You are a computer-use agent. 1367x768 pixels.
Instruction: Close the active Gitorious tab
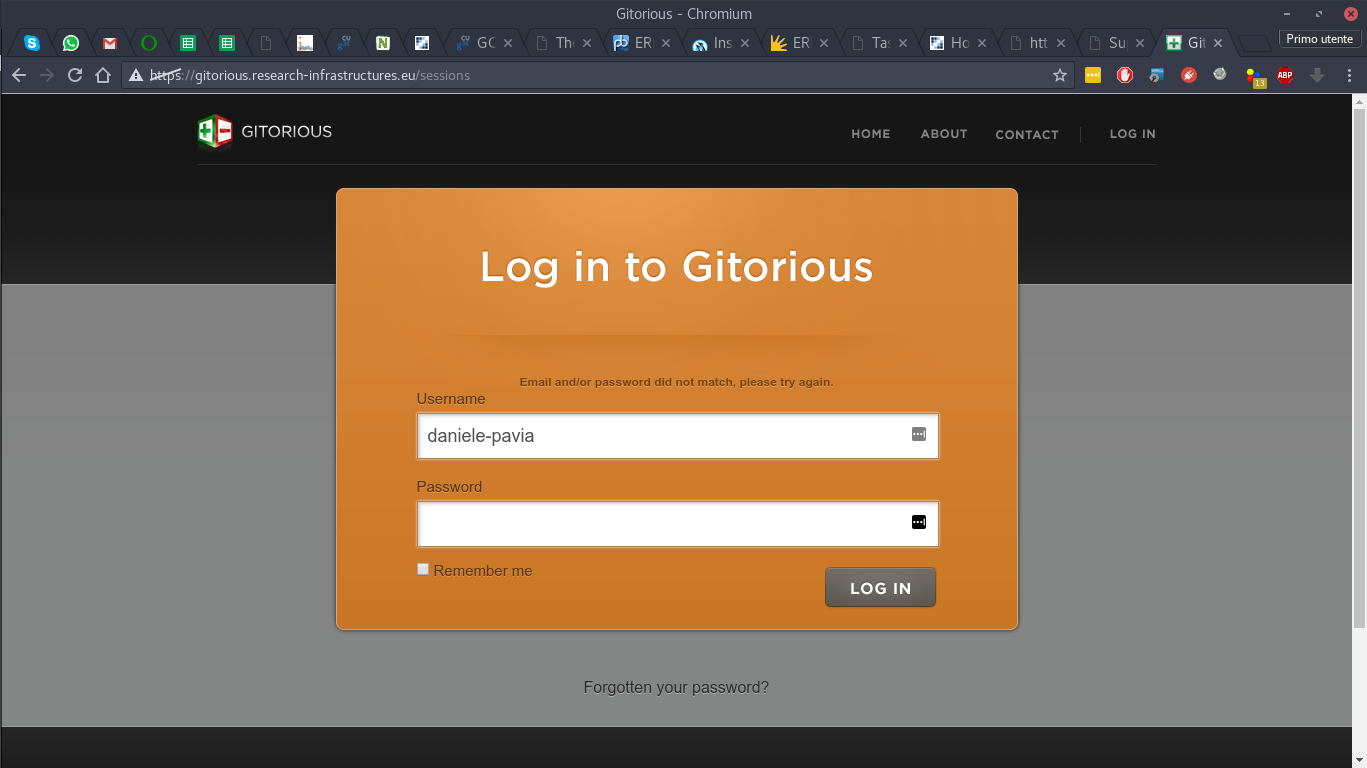1218,43
